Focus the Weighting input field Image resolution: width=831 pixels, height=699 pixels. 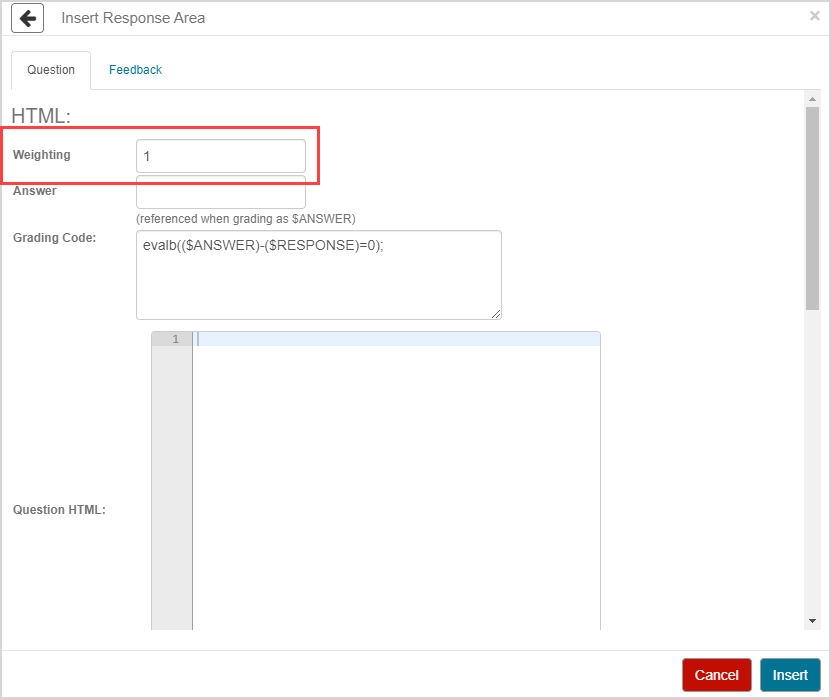[x=220, y=156]
